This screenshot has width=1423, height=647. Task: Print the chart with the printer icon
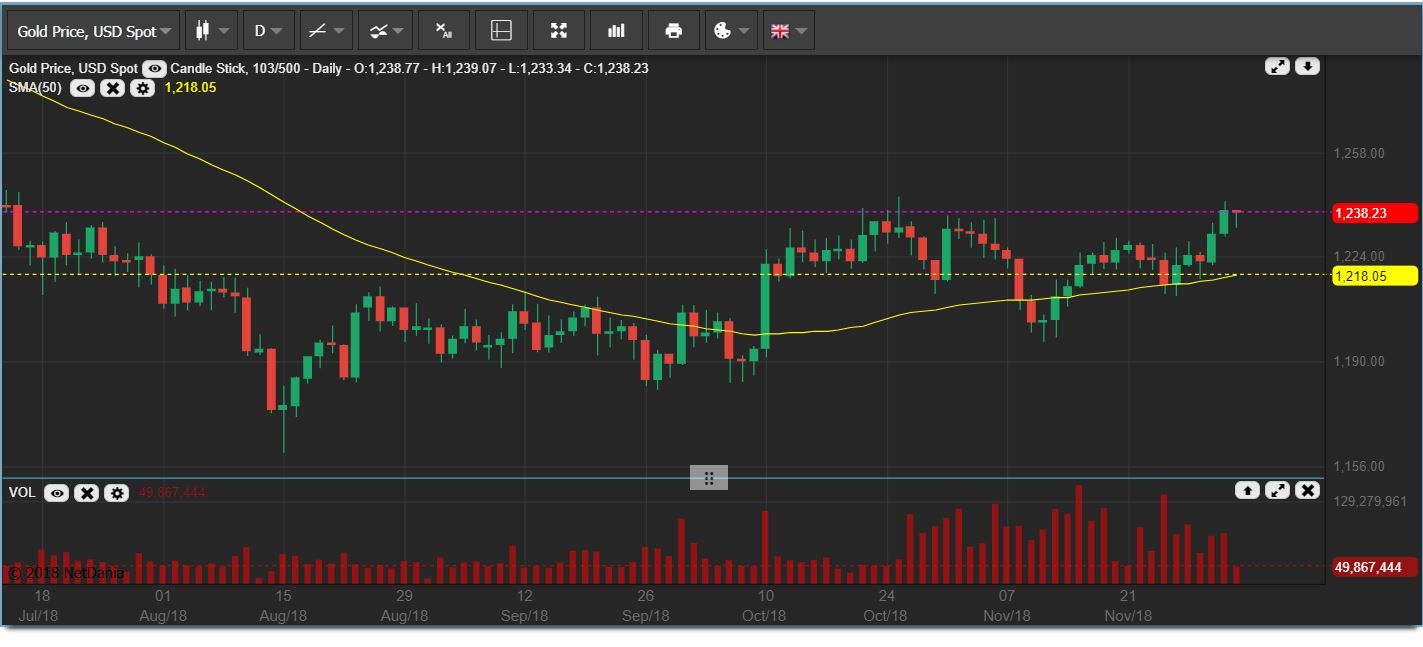coord(673,31)
